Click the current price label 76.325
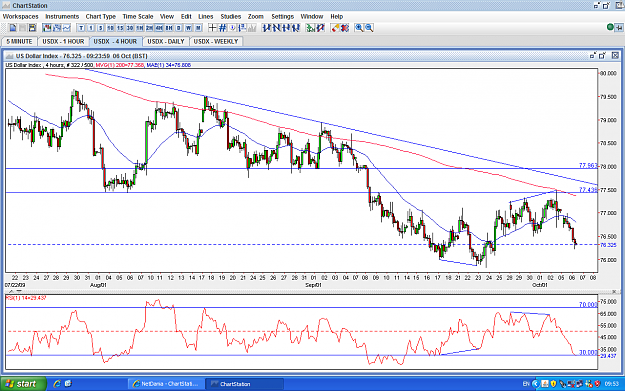Image resolution: width=625 pixels, height=391 pixels. pyautogui.click(x=608, y=245)
